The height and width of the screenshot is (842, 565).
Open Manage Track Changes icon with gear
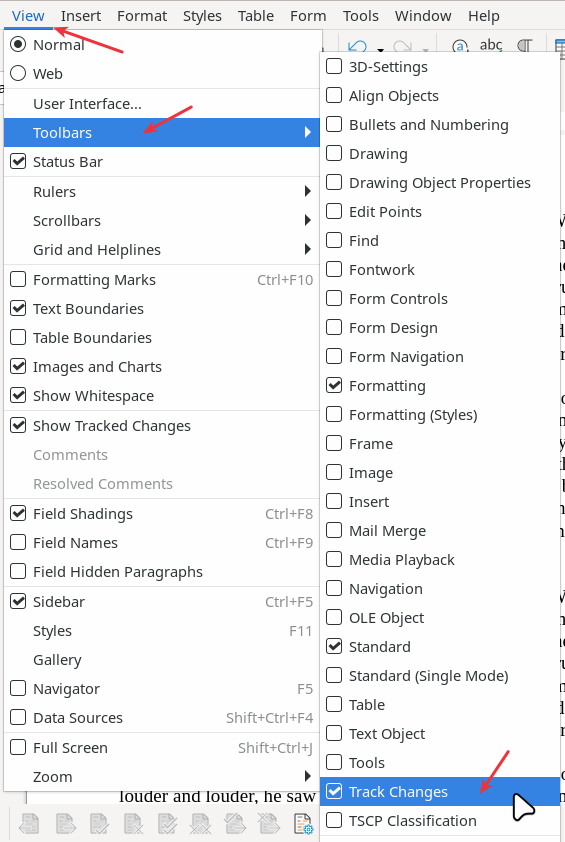point(302,824)
